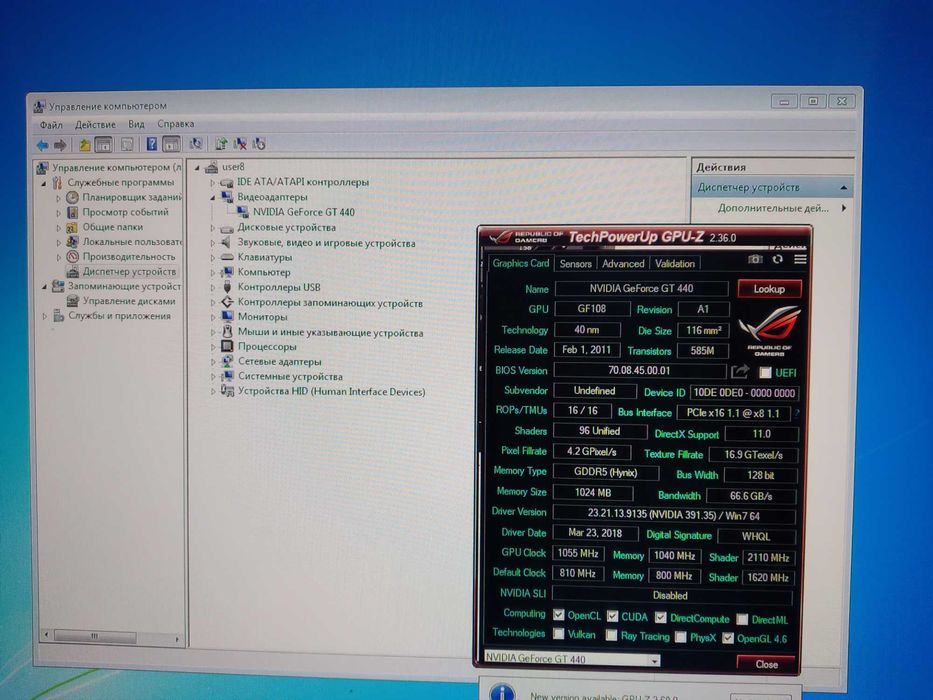The image size is (933, 700).
Task: Click the uninstall device red X icon
Action: pyautogui.click(x=240, y=143)
